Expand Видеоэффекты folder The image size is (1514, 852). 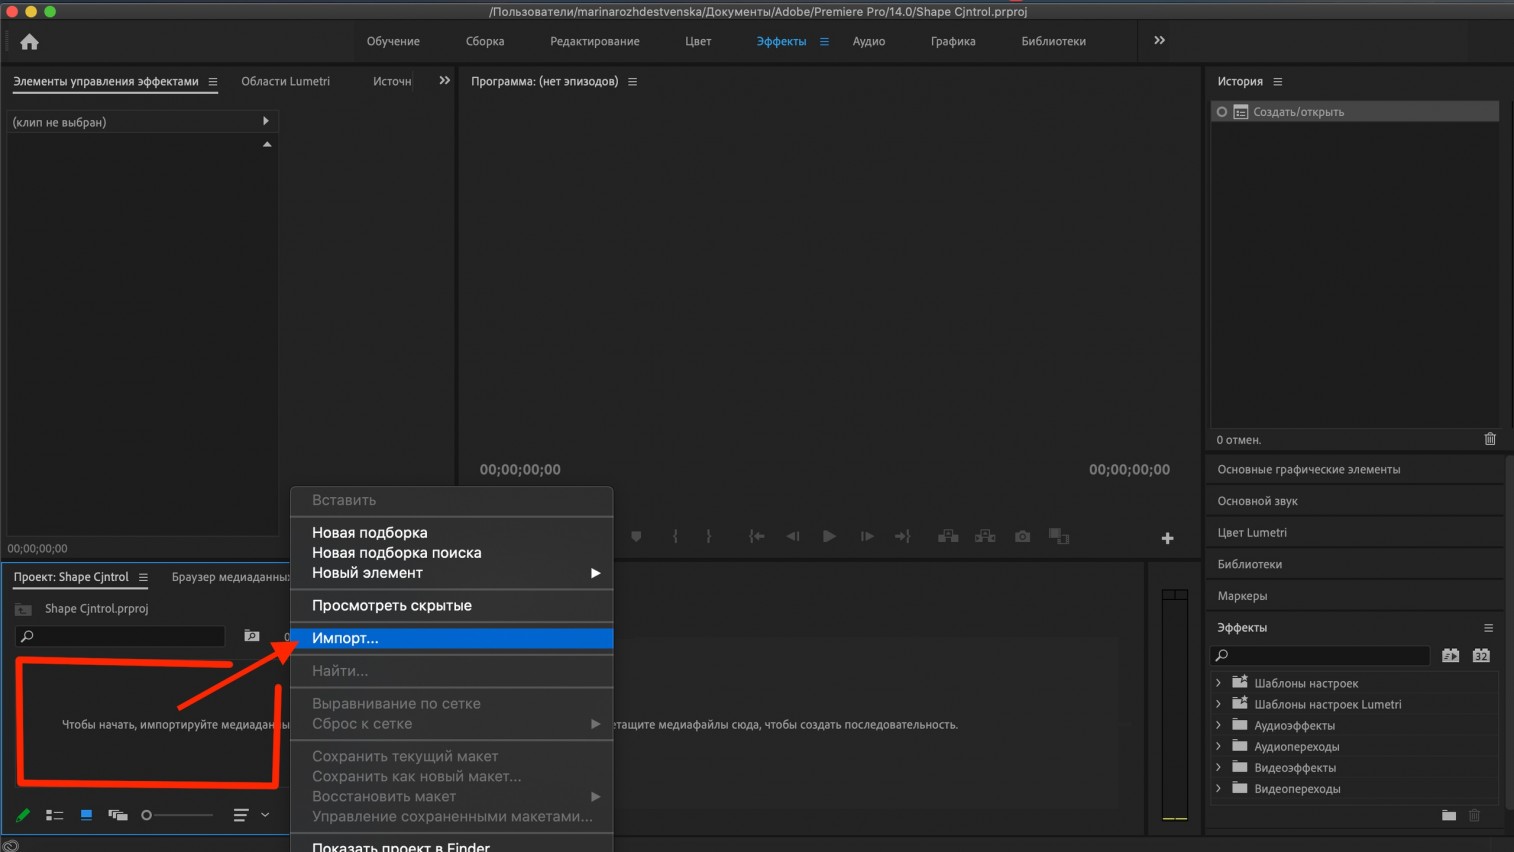click(x=1218, y=767)
